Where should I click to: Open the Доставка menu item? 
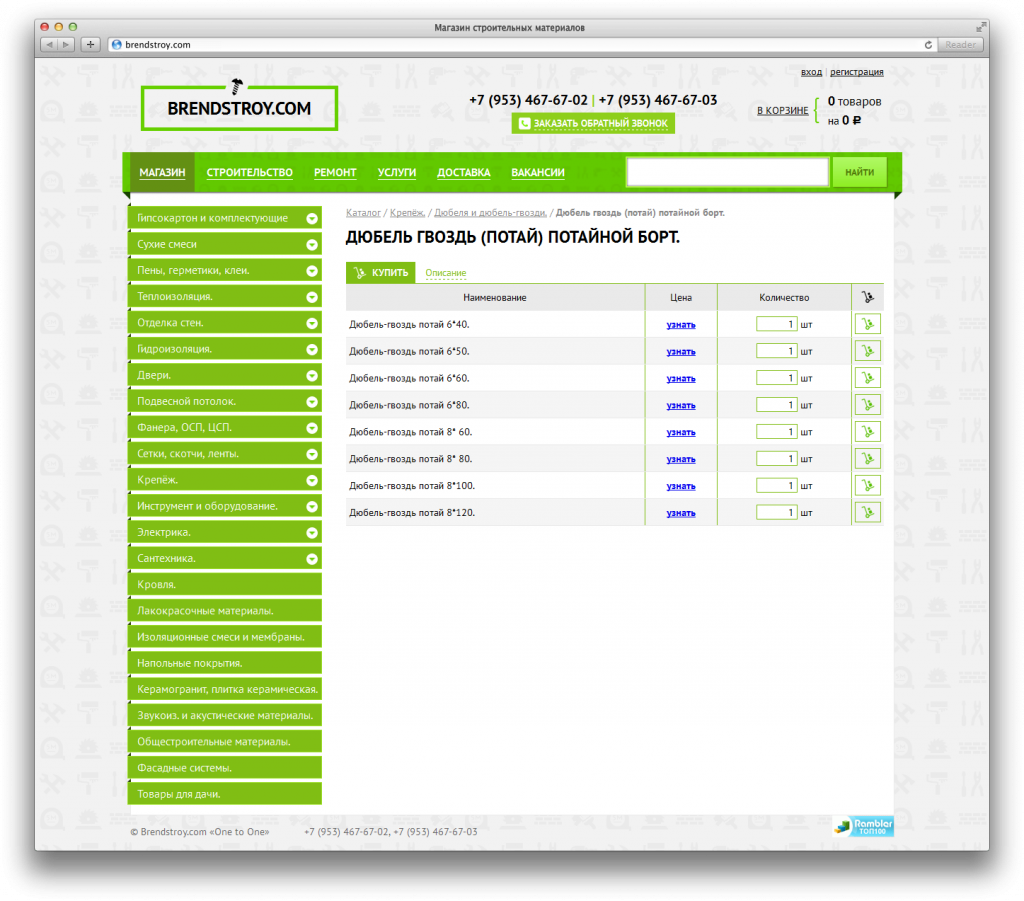464,172
